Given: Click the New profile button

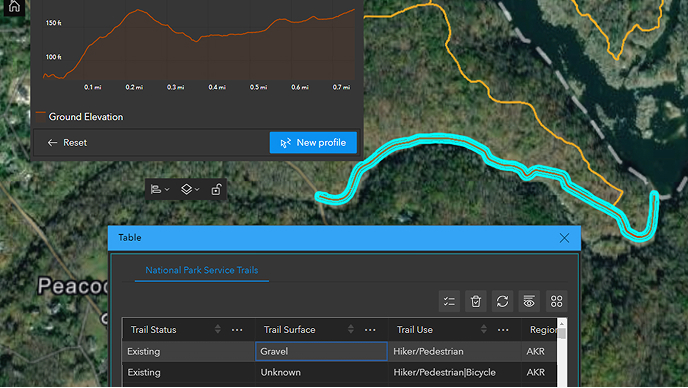Looking at the screenshot, I should [x=313, y=143].
